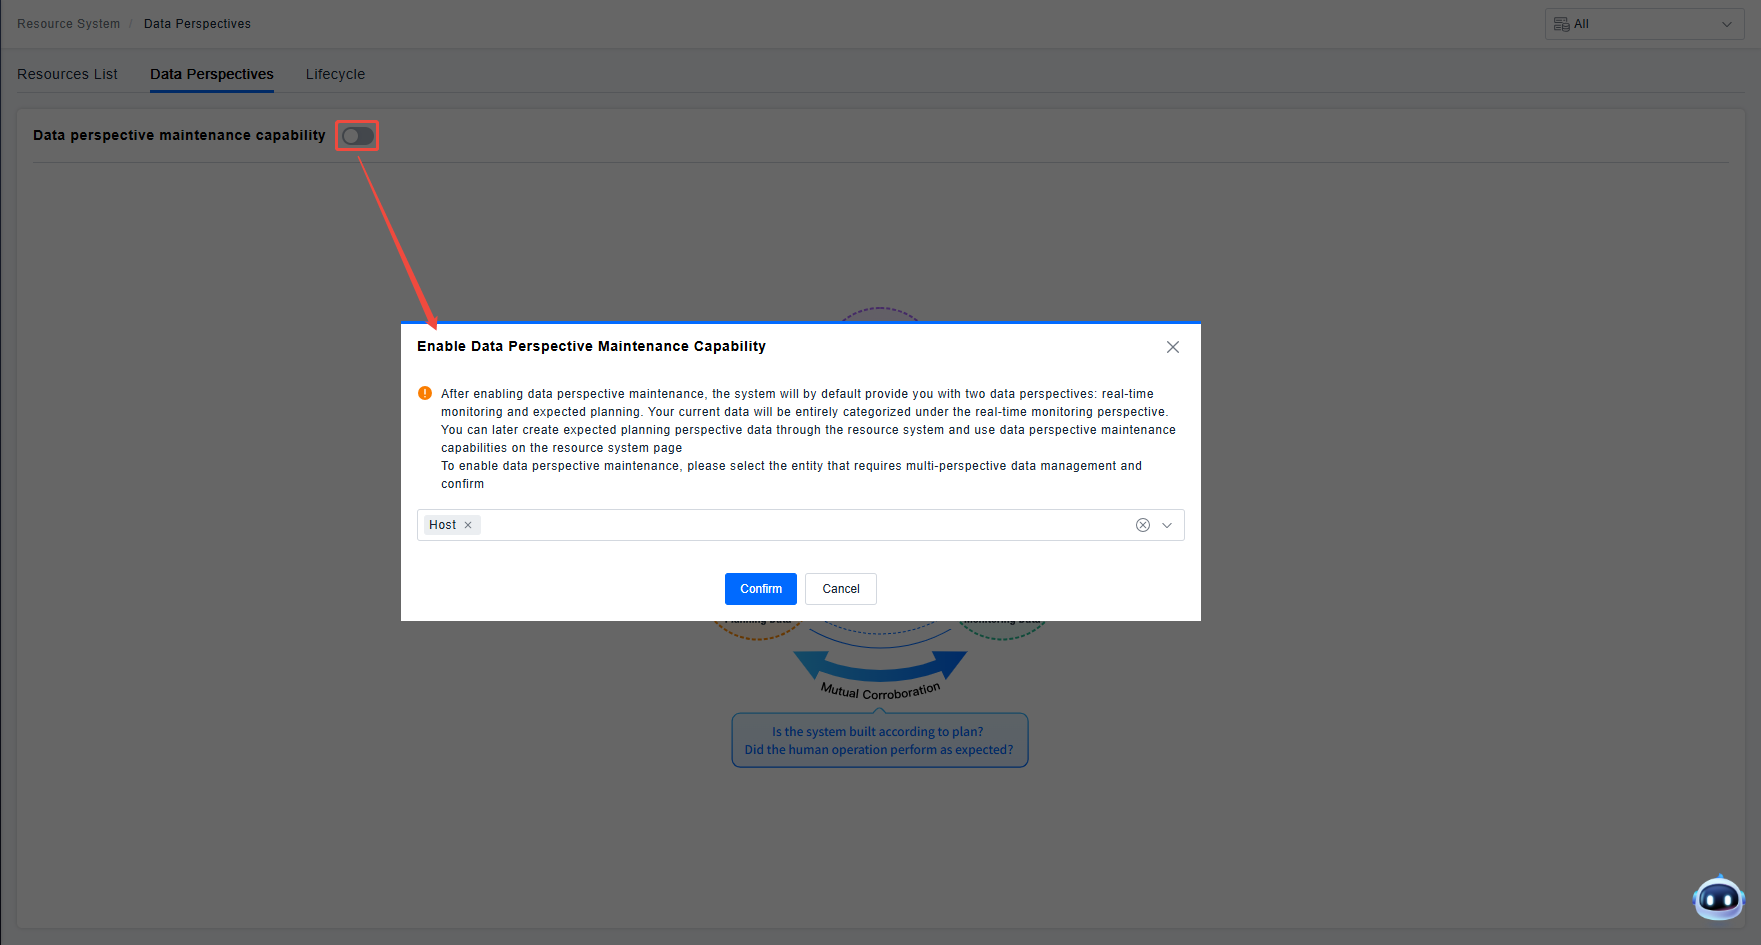Switch to the Resources List tab
1761x945 pixels.
tap(67, 74)
